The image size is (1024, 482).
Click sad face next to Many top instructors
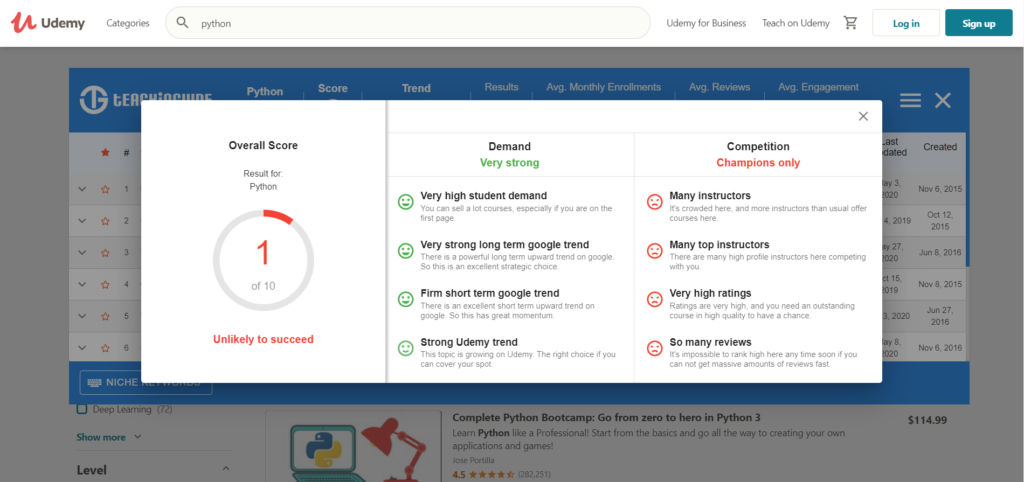pos(654,251)
